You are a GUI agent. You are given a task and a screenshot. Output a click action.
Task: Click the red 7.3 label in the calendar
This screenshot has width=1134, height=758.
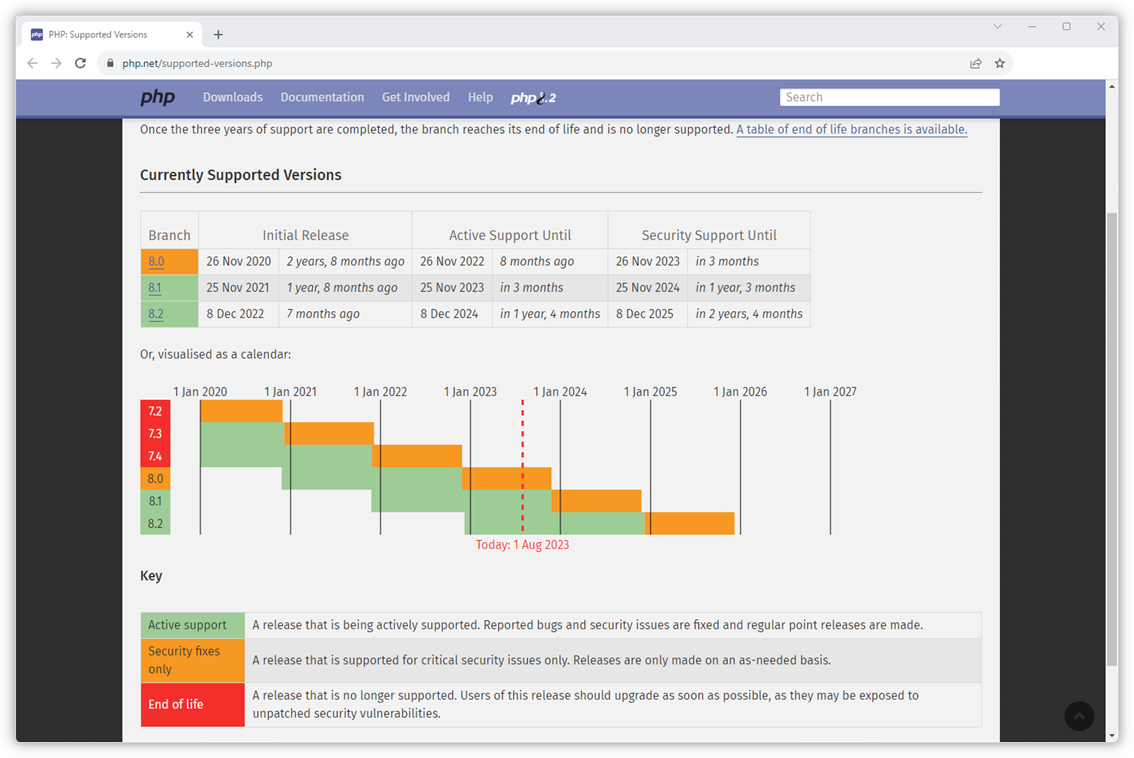click(155, 434)
